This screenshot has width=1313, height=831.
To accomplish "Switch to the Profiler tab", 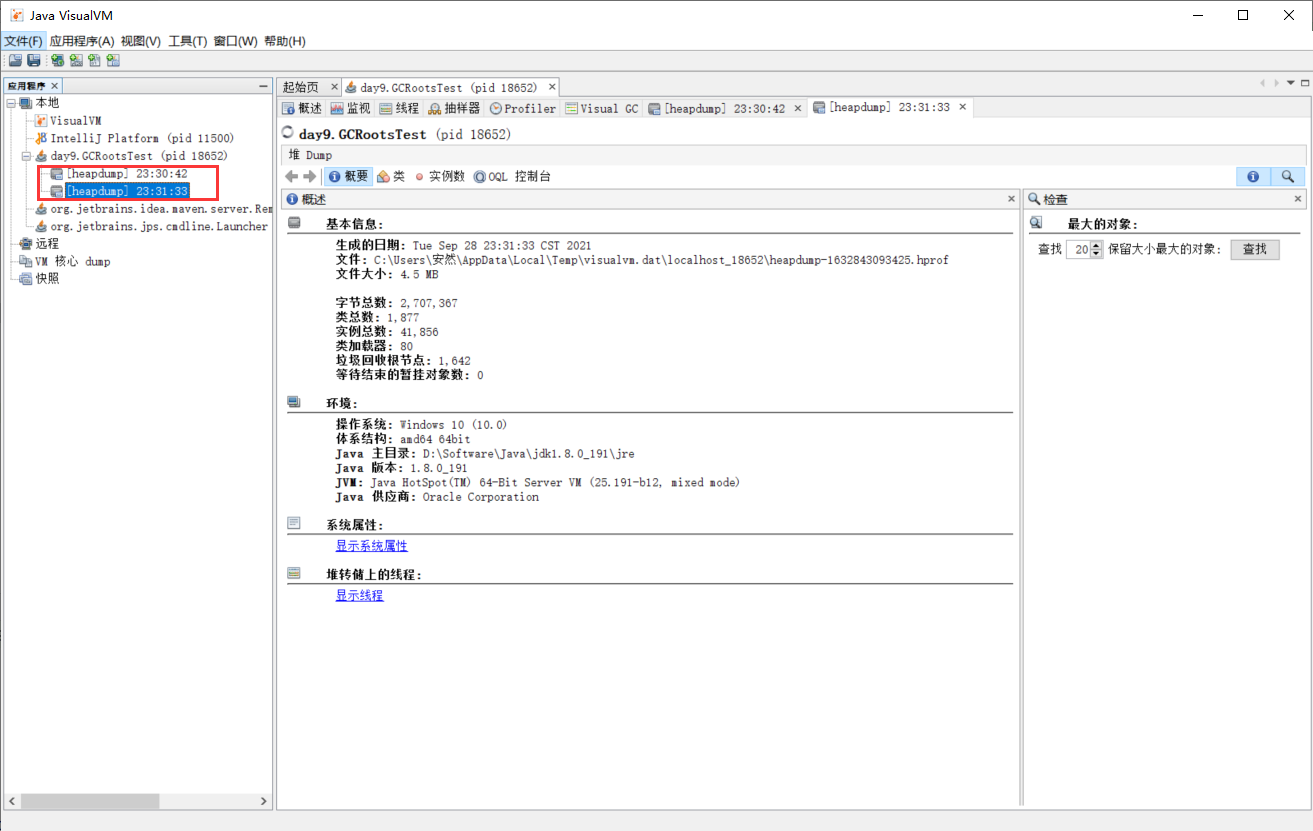I will click(523, 108).
